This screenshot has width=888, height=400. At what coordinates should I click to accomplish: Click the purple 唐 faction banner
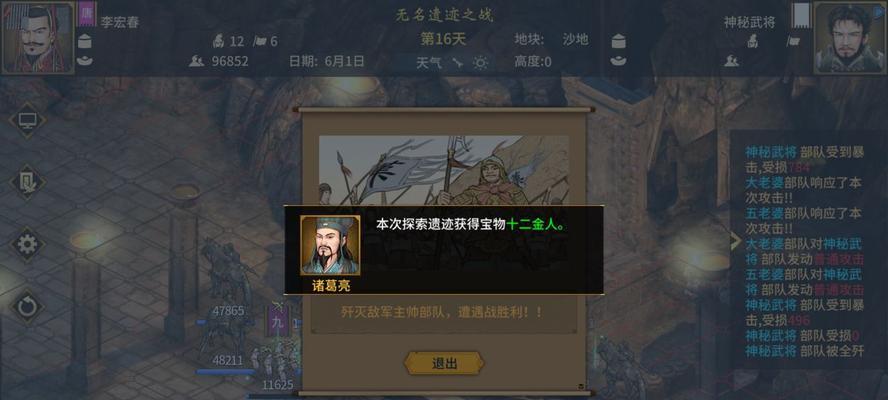87,14
